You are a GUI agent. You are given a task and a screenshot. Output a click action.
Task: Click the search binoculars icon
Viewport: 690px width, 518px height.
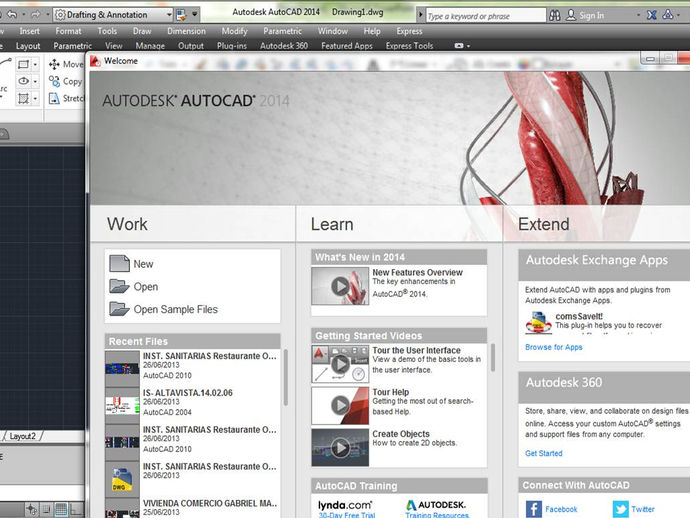tap(554, 16)
